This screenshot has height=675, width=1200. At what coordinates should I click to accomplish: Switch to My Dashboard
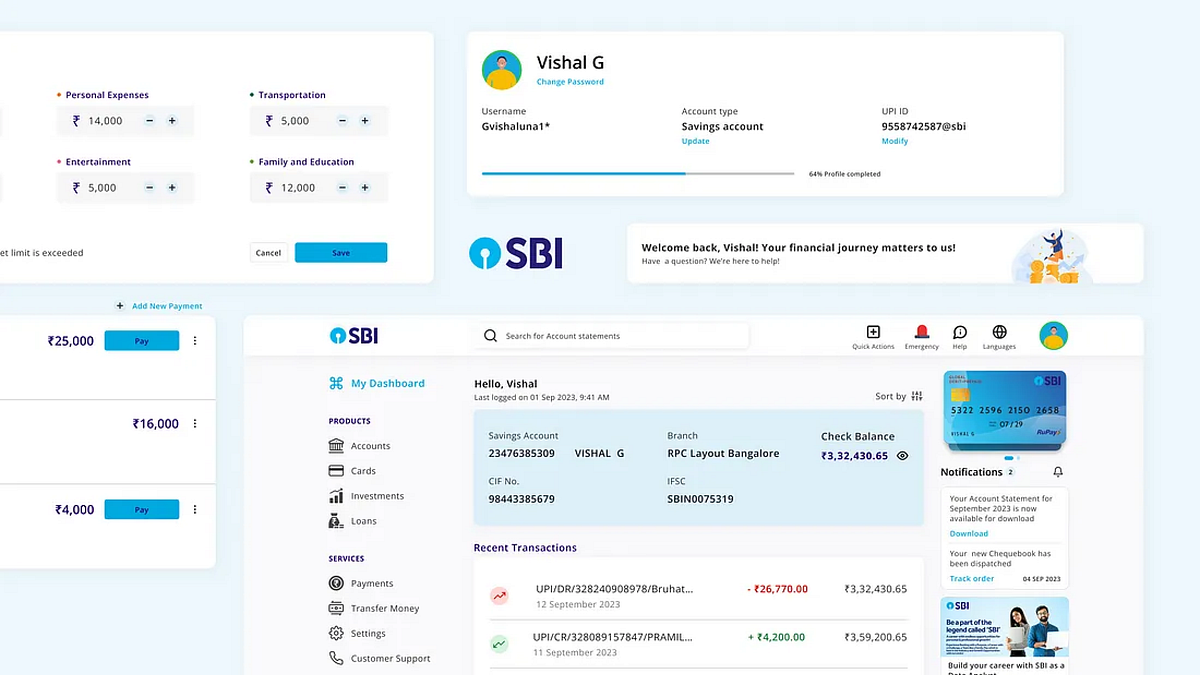click(x=387, y=383)
